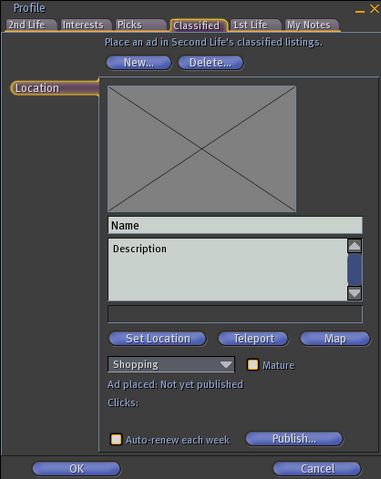Toggle Auto-renew each week checkbox

coord(116,439)
